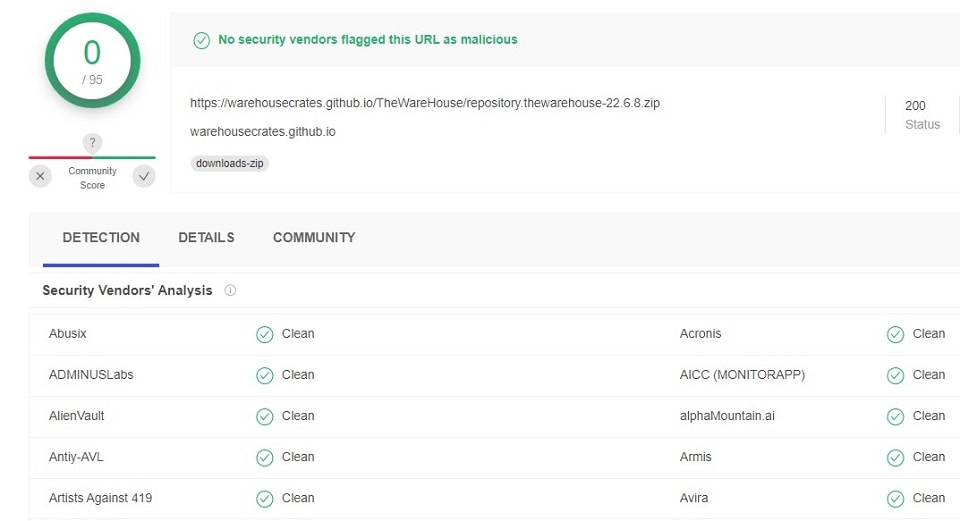Screen dimensions: 960x521
Task: Click the ADMINUSLabs vendor name
Action: click(91, 375)
